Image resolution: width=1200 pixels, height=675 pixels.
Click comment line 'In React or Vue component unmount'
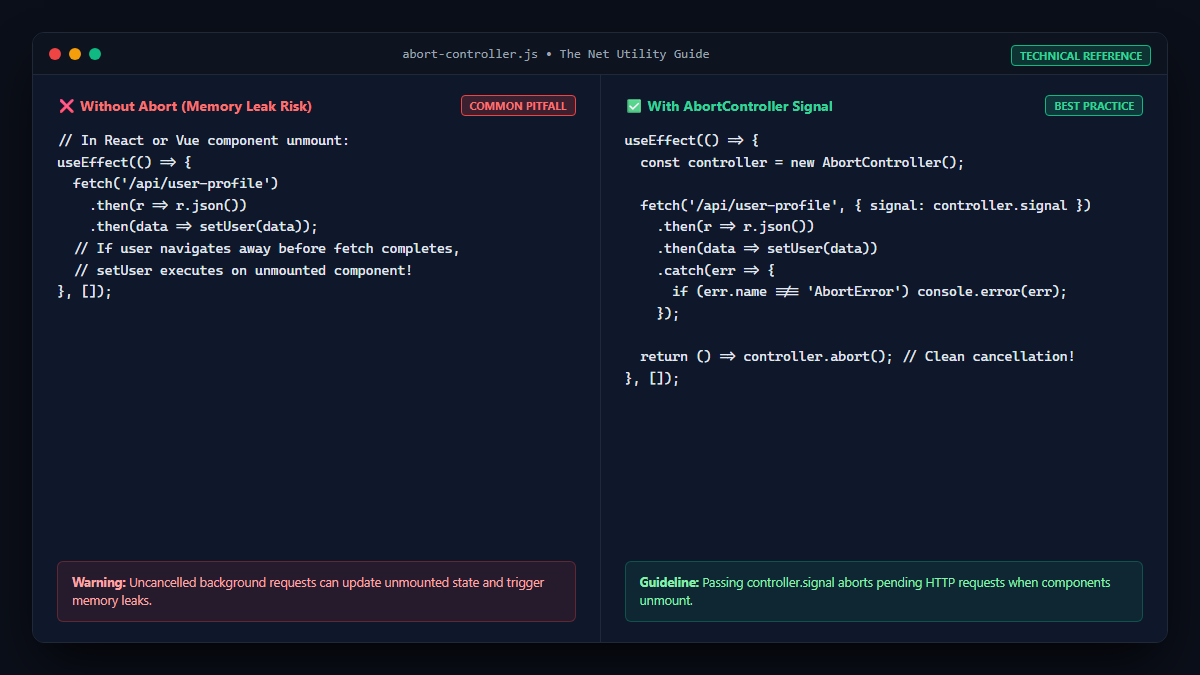point(204,141)
